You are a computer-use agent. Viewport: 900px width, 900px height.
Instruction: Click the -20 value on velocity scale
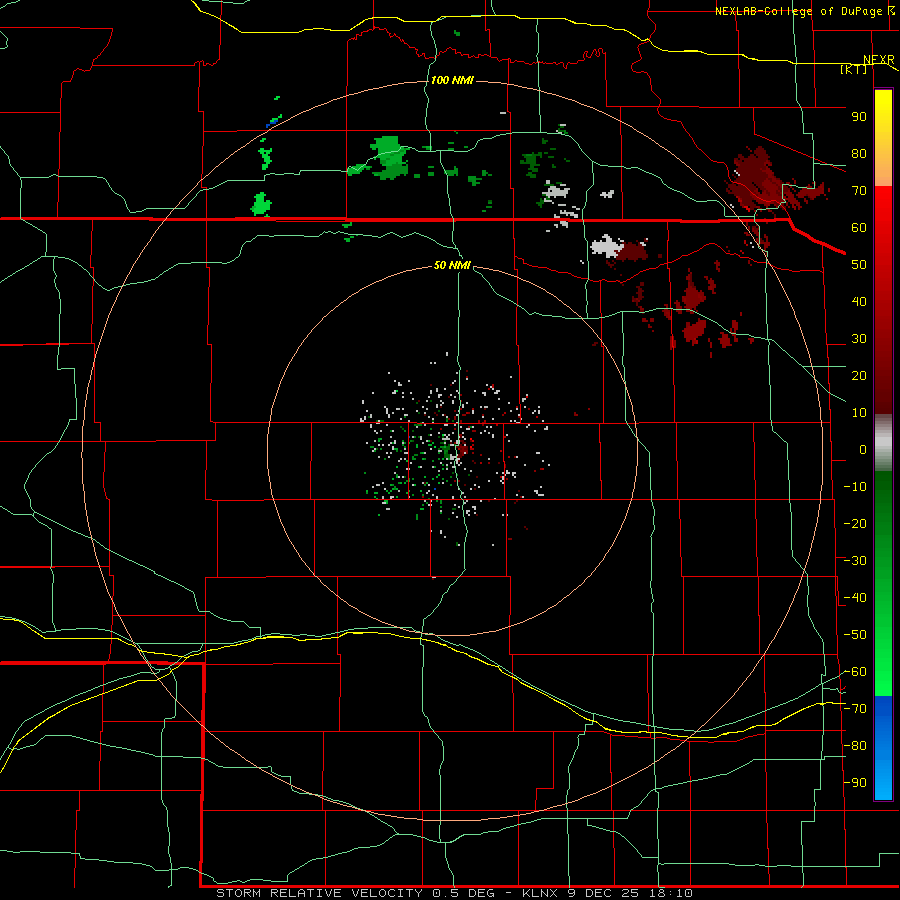coord(855,524)
